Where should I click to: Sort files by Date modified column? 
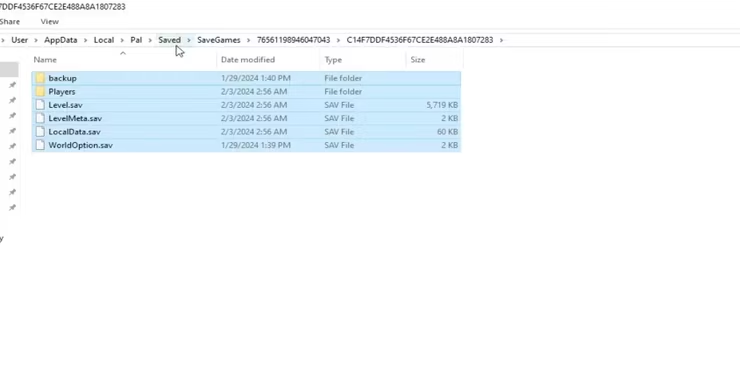coord(268,60)
